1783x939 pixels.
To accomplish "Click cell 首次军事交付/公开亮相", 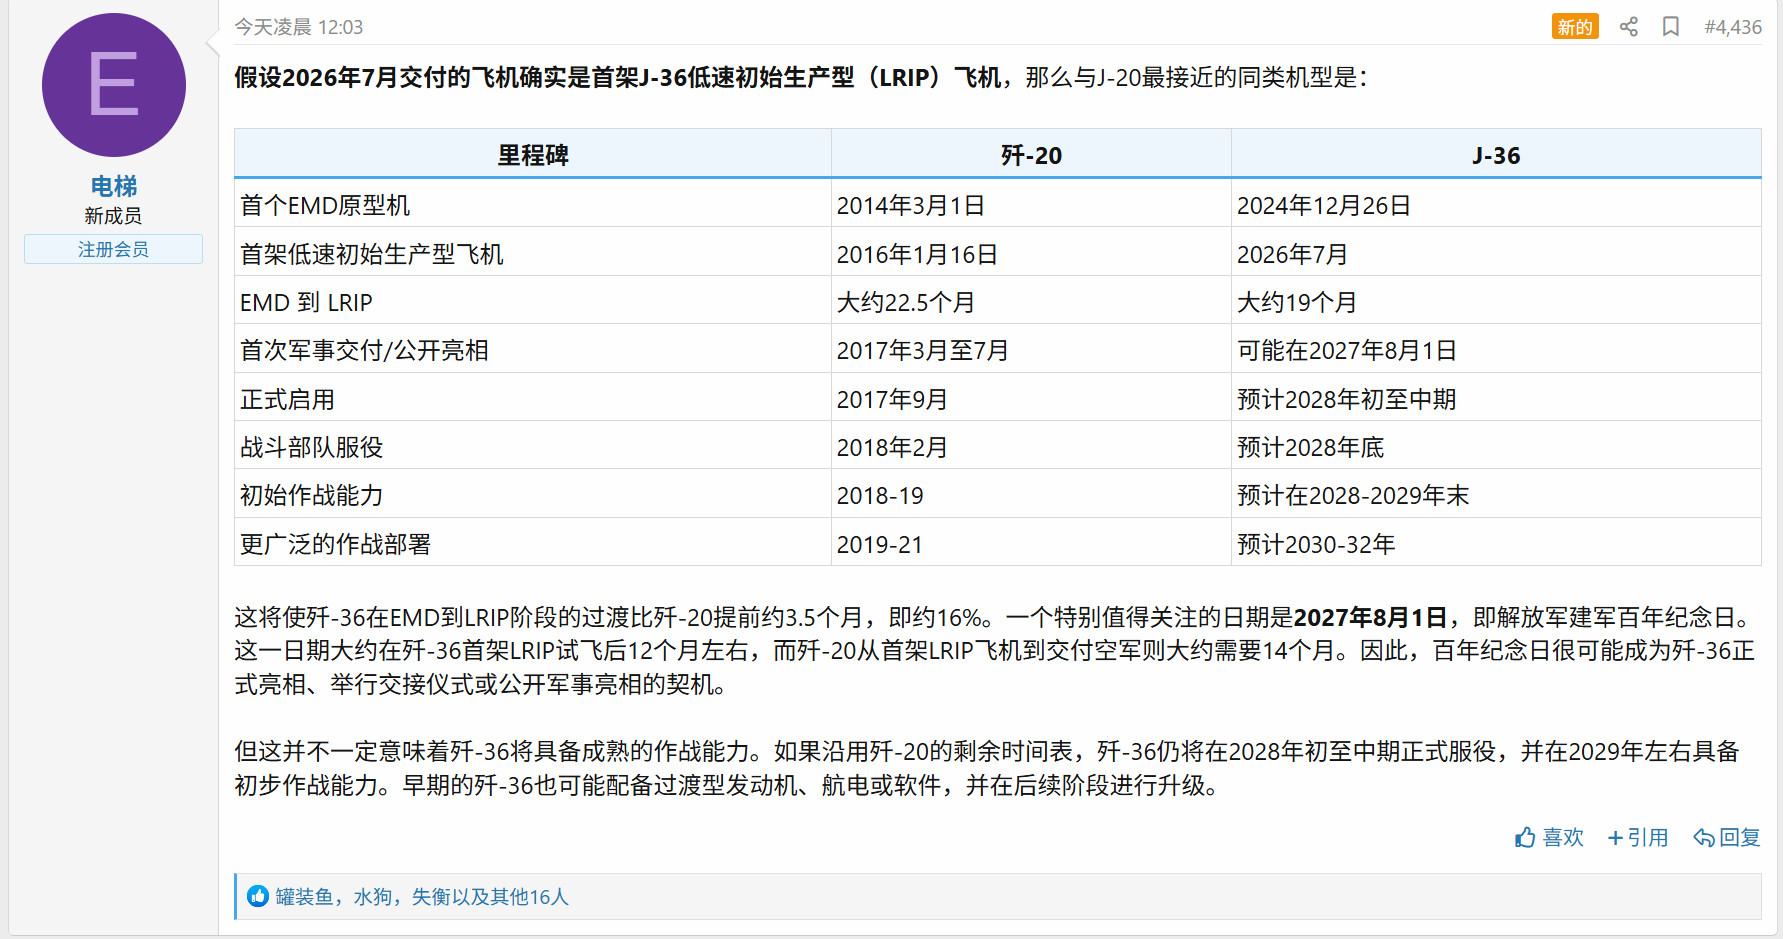I will click(533, 350).
